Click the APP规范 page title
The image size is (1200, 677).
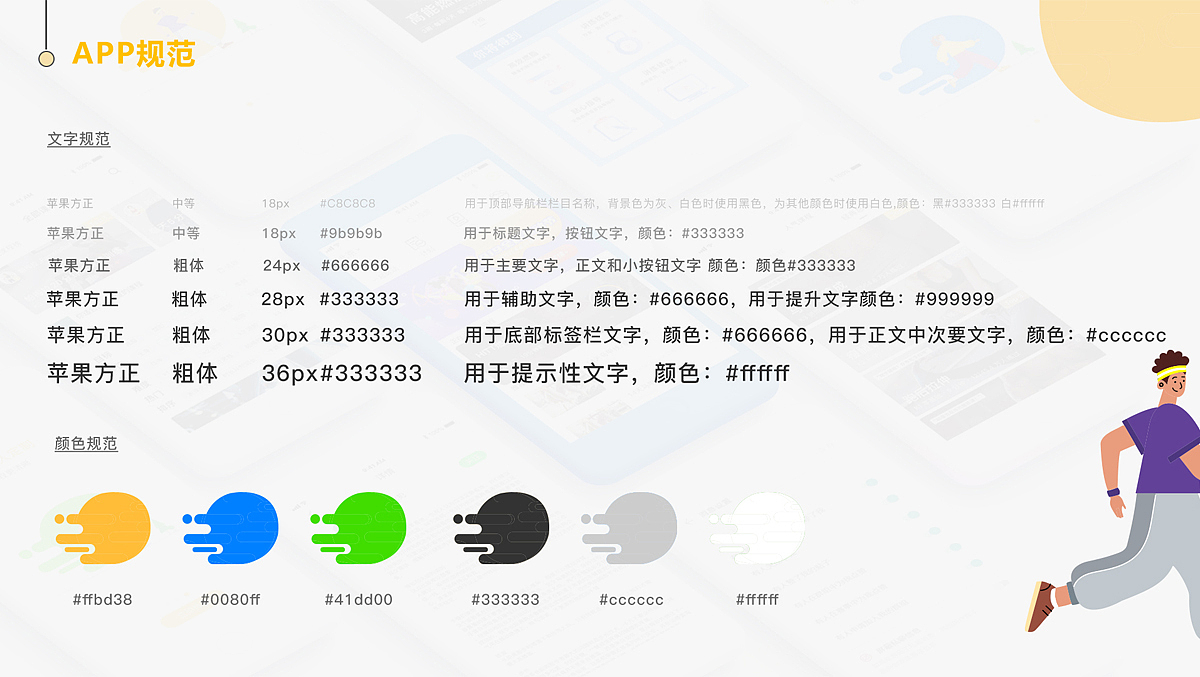tap(134, 54)
